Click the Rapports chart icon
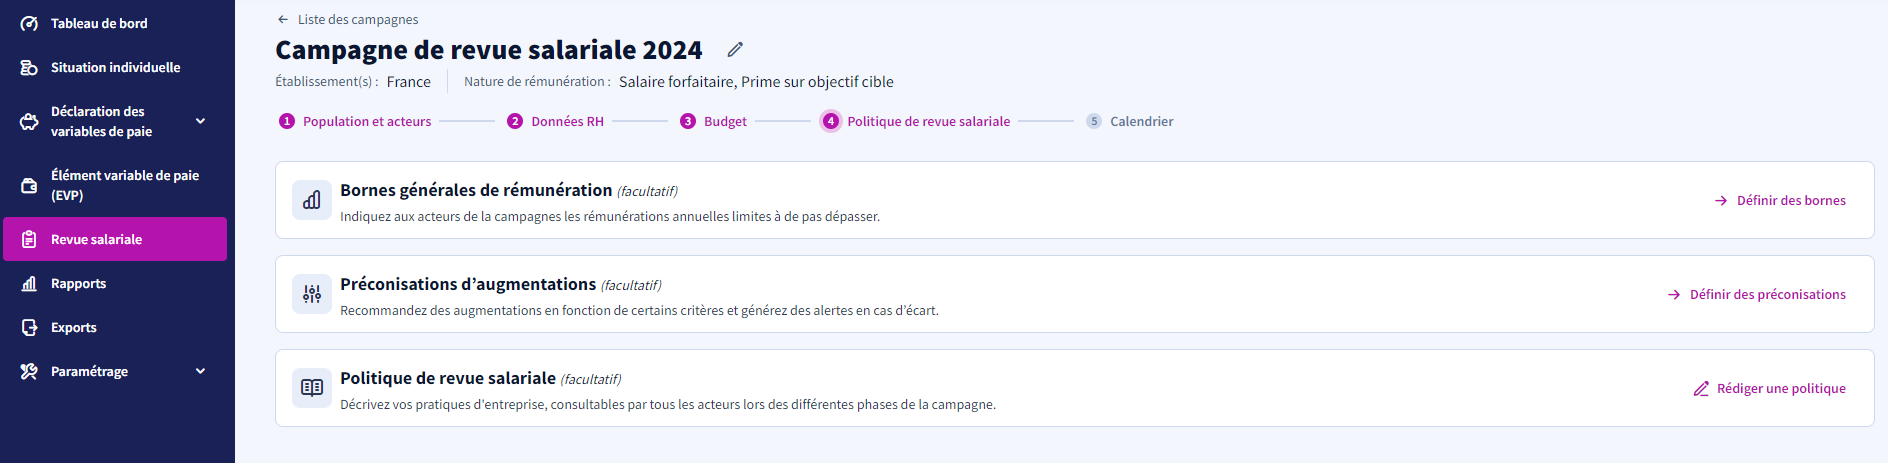 coord(29,283)
